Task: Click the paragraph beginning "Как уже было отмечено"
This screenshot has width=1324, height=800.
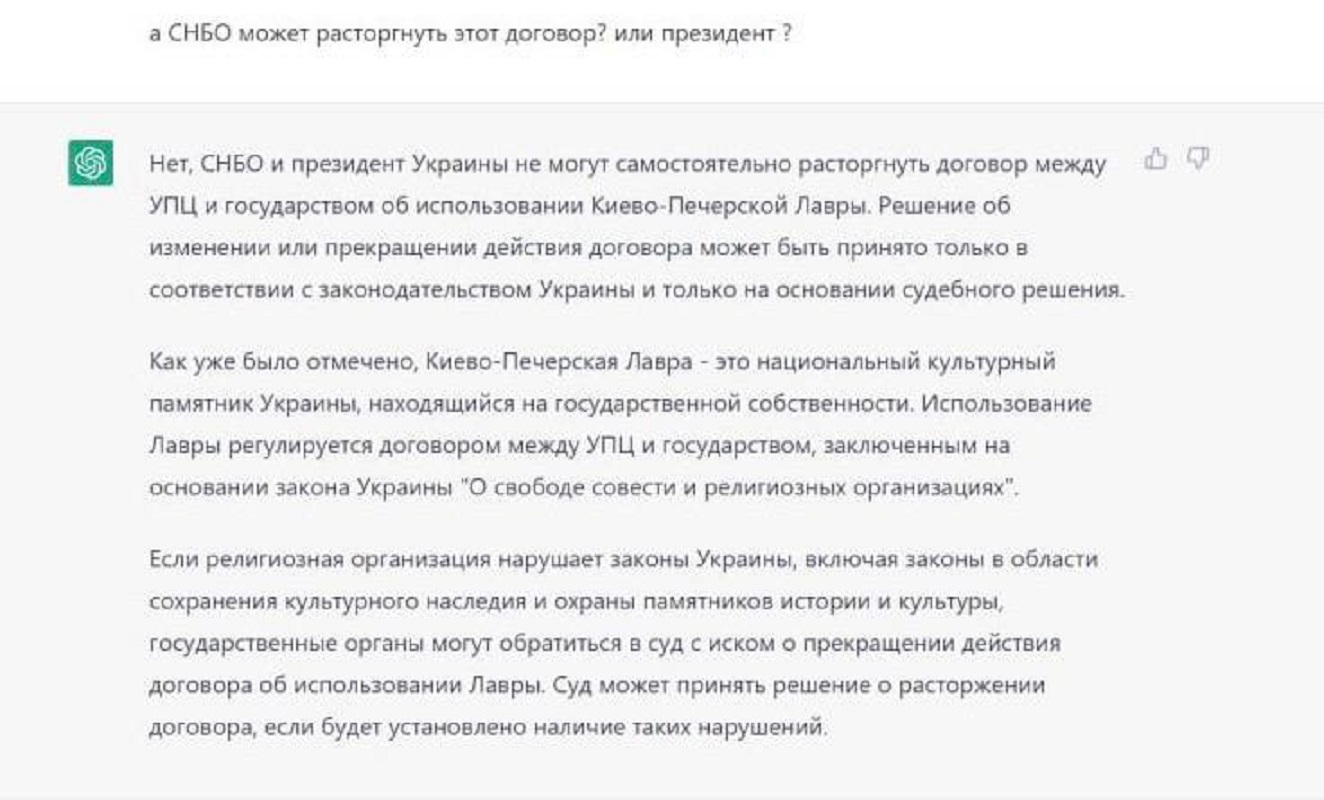Action: 621,422
